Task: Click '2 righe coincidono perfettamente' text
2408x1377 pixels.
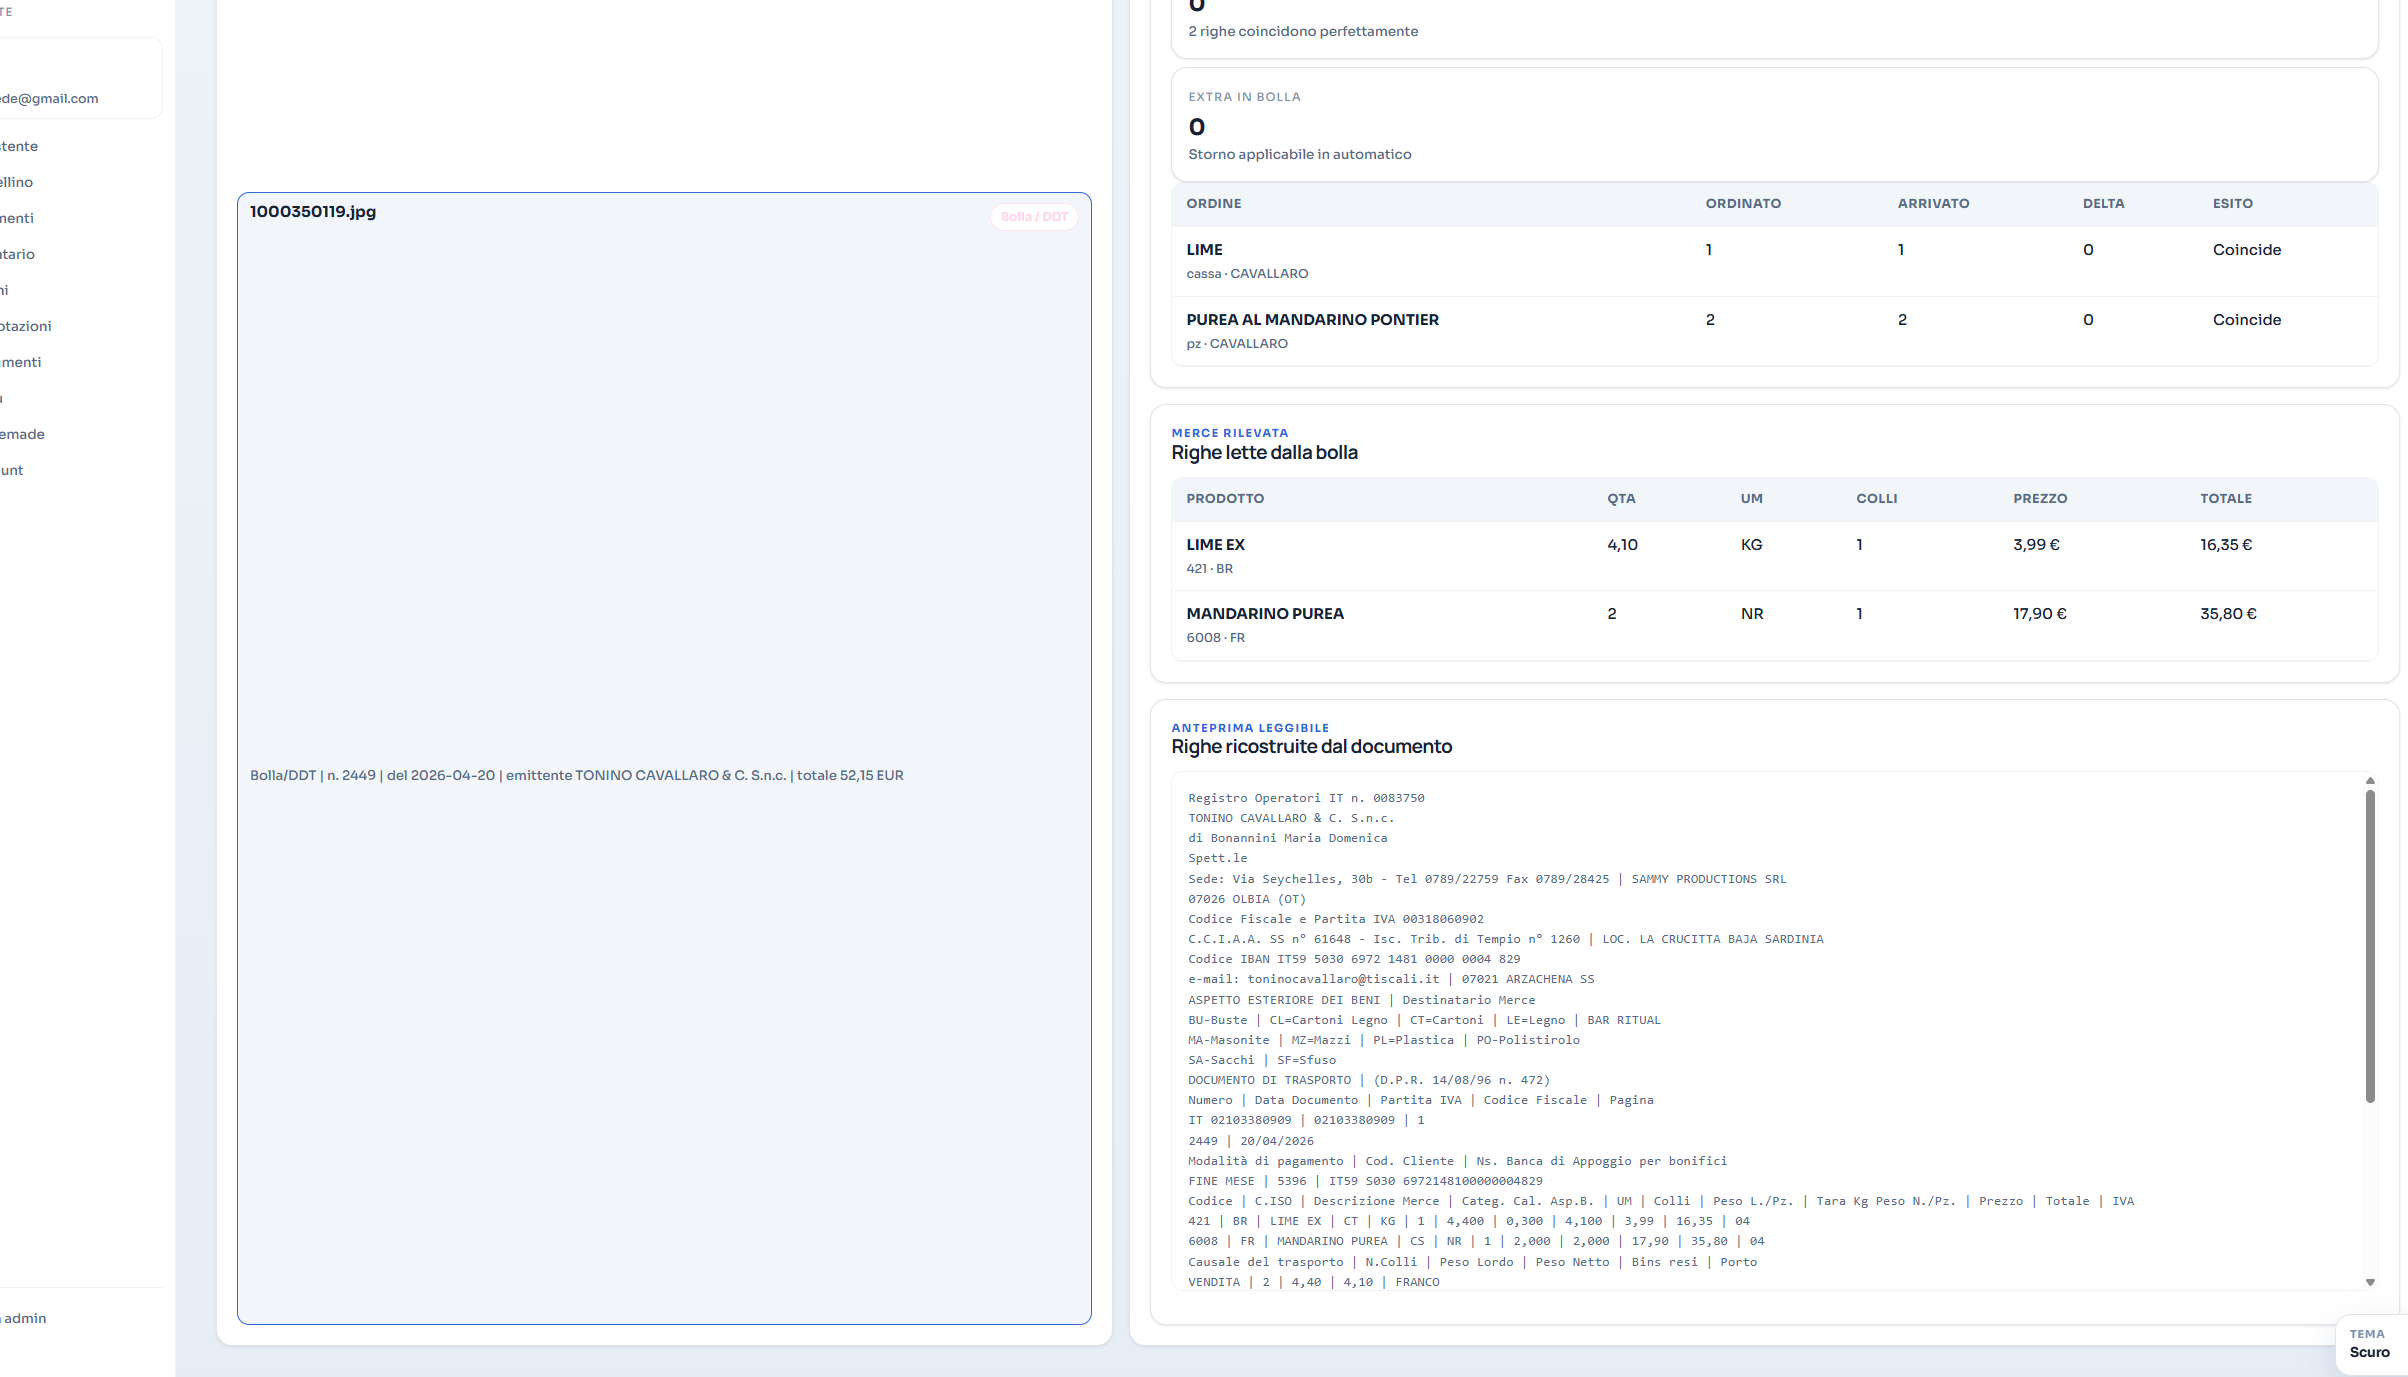Action: (x=1303, y=31)
